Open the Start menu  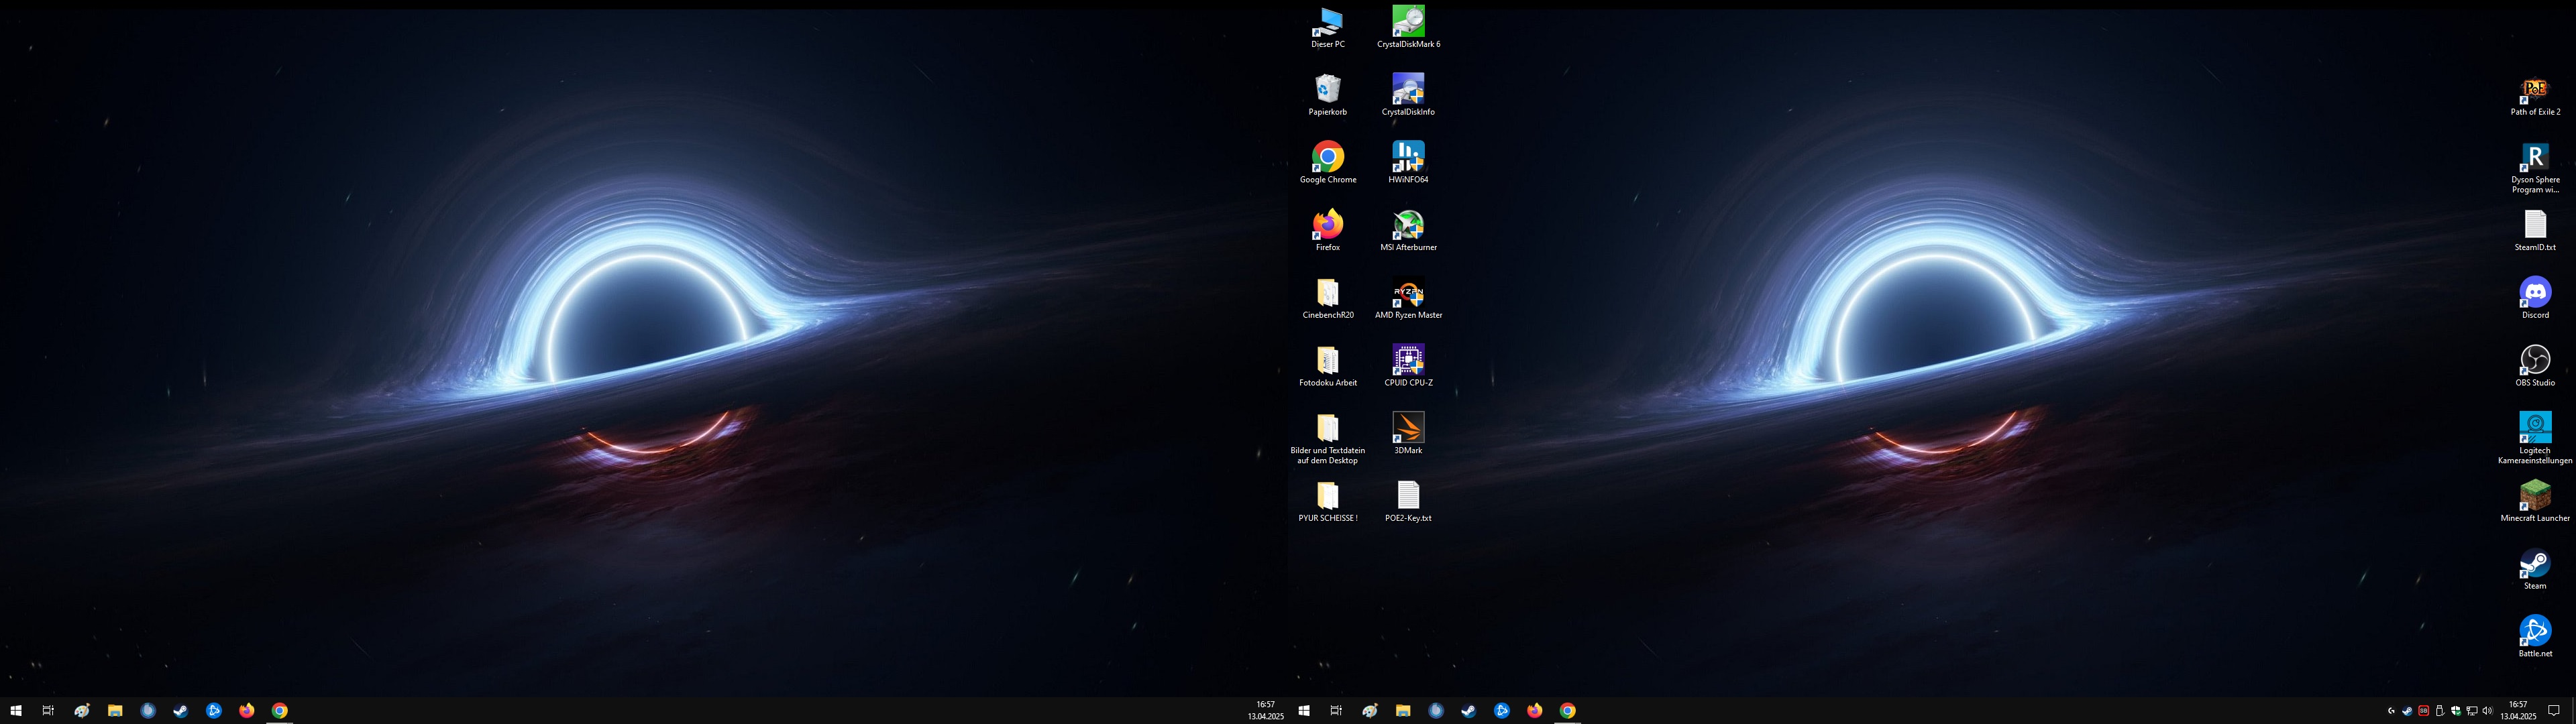[16, 711]
